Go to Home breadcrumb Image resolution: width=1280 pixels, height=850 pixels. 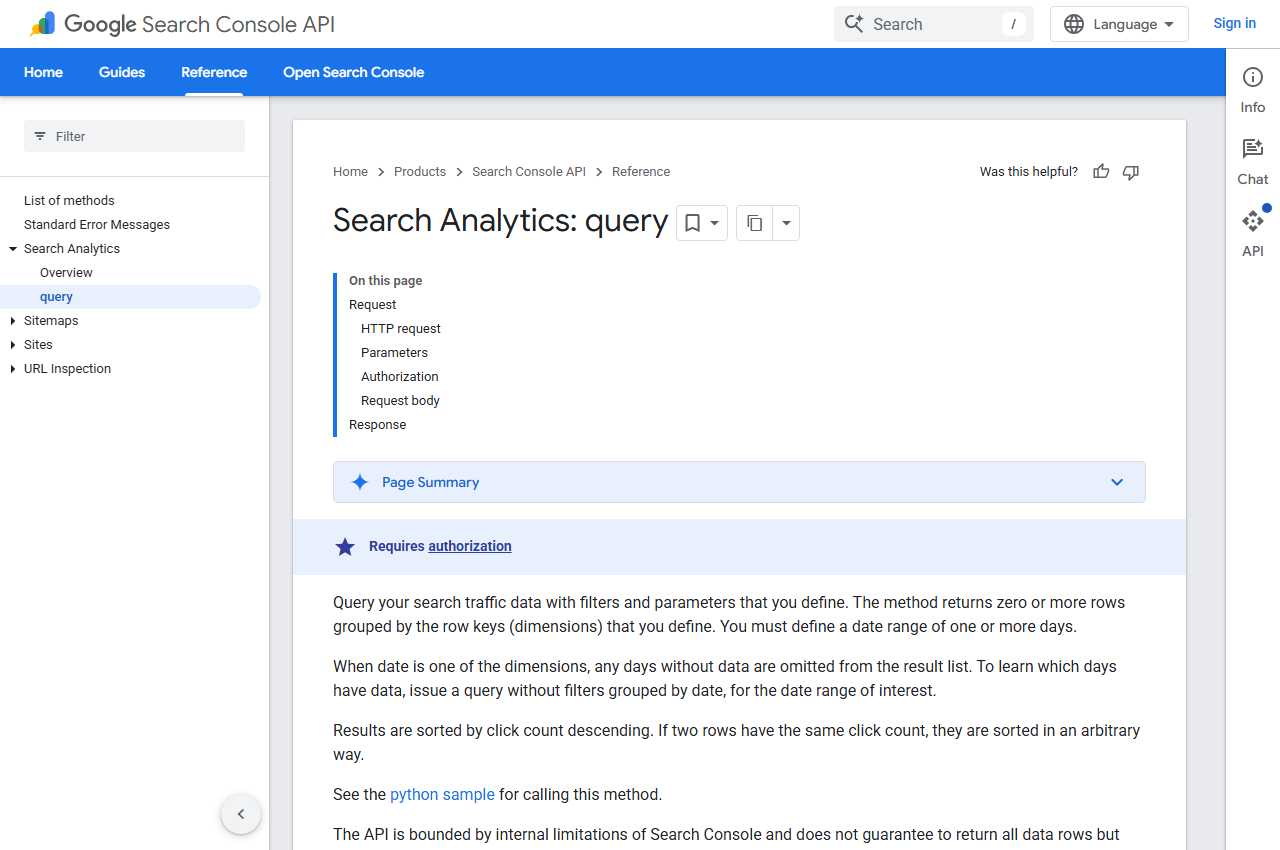pyautogui.click(x=350, y=172)
